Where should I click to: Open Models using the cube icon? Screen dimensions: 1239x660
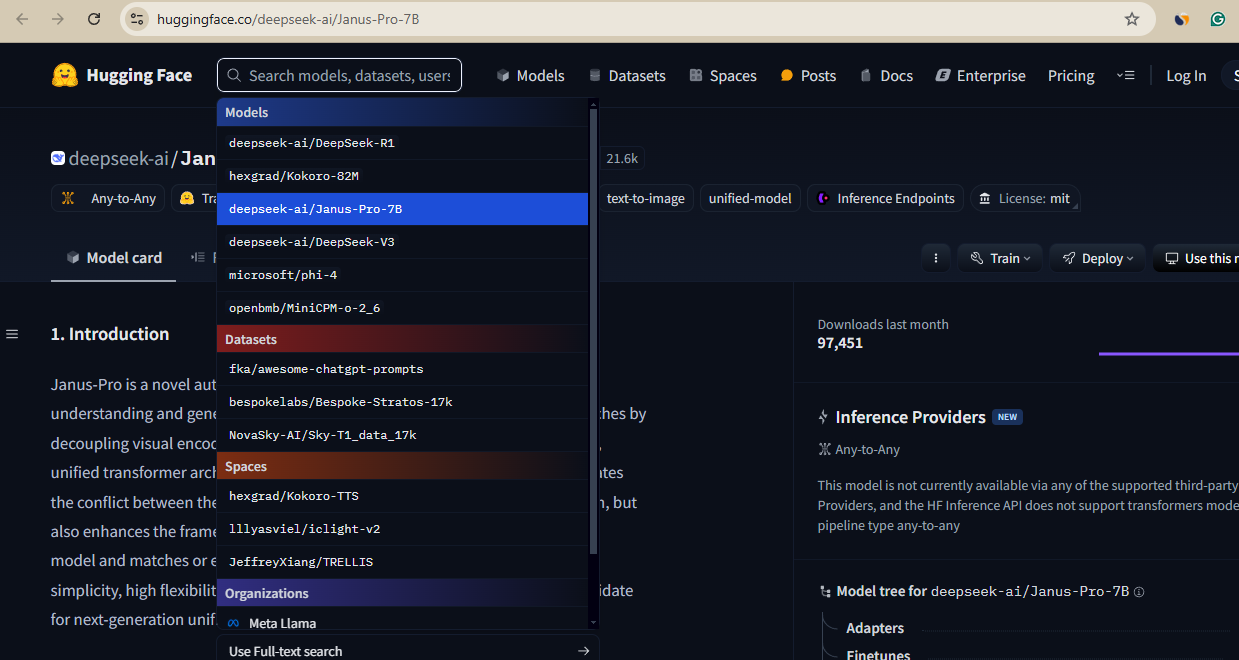coord(501,75)
